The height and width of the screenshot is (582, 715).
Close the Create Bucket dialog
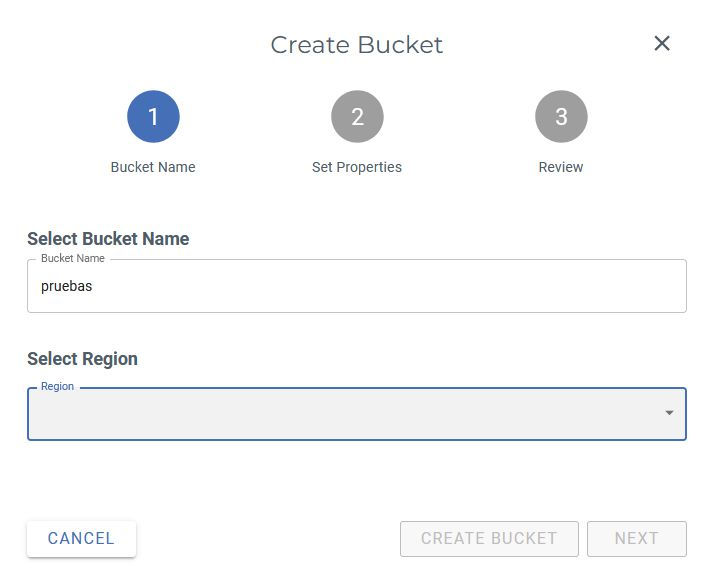pyautogui.click(x=662, y=43)
